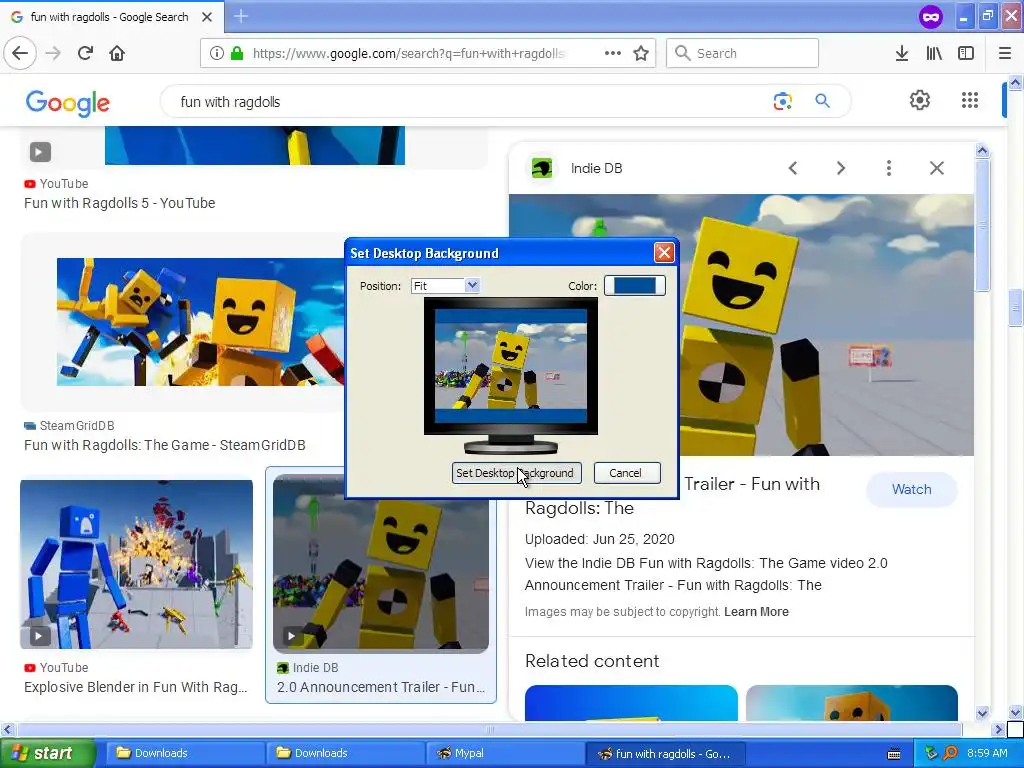Show next image in Indie DB panel
Screen dimensions: 1024x768
tap(840, 168)
